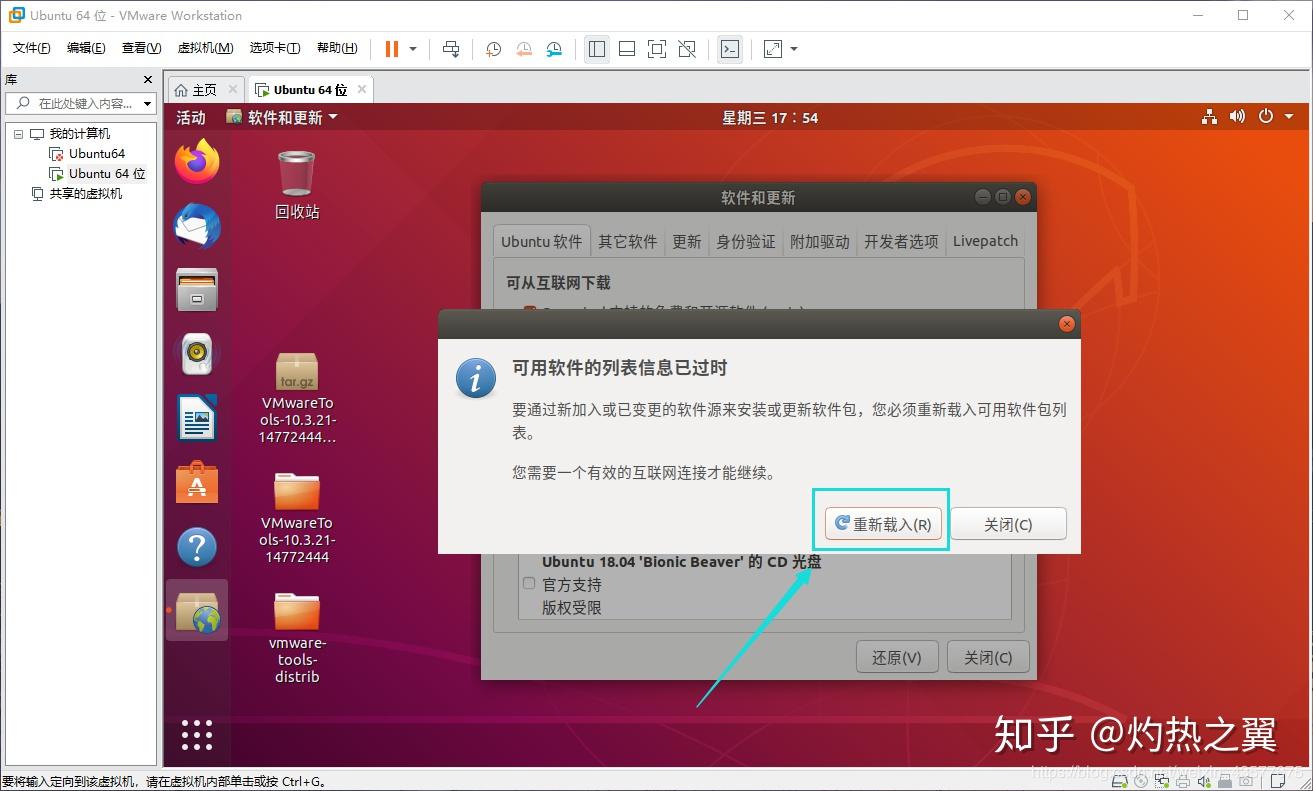Switch to the 更新 tab
The height and width of the screenshot is (791, 1313).
click(687, 241)
